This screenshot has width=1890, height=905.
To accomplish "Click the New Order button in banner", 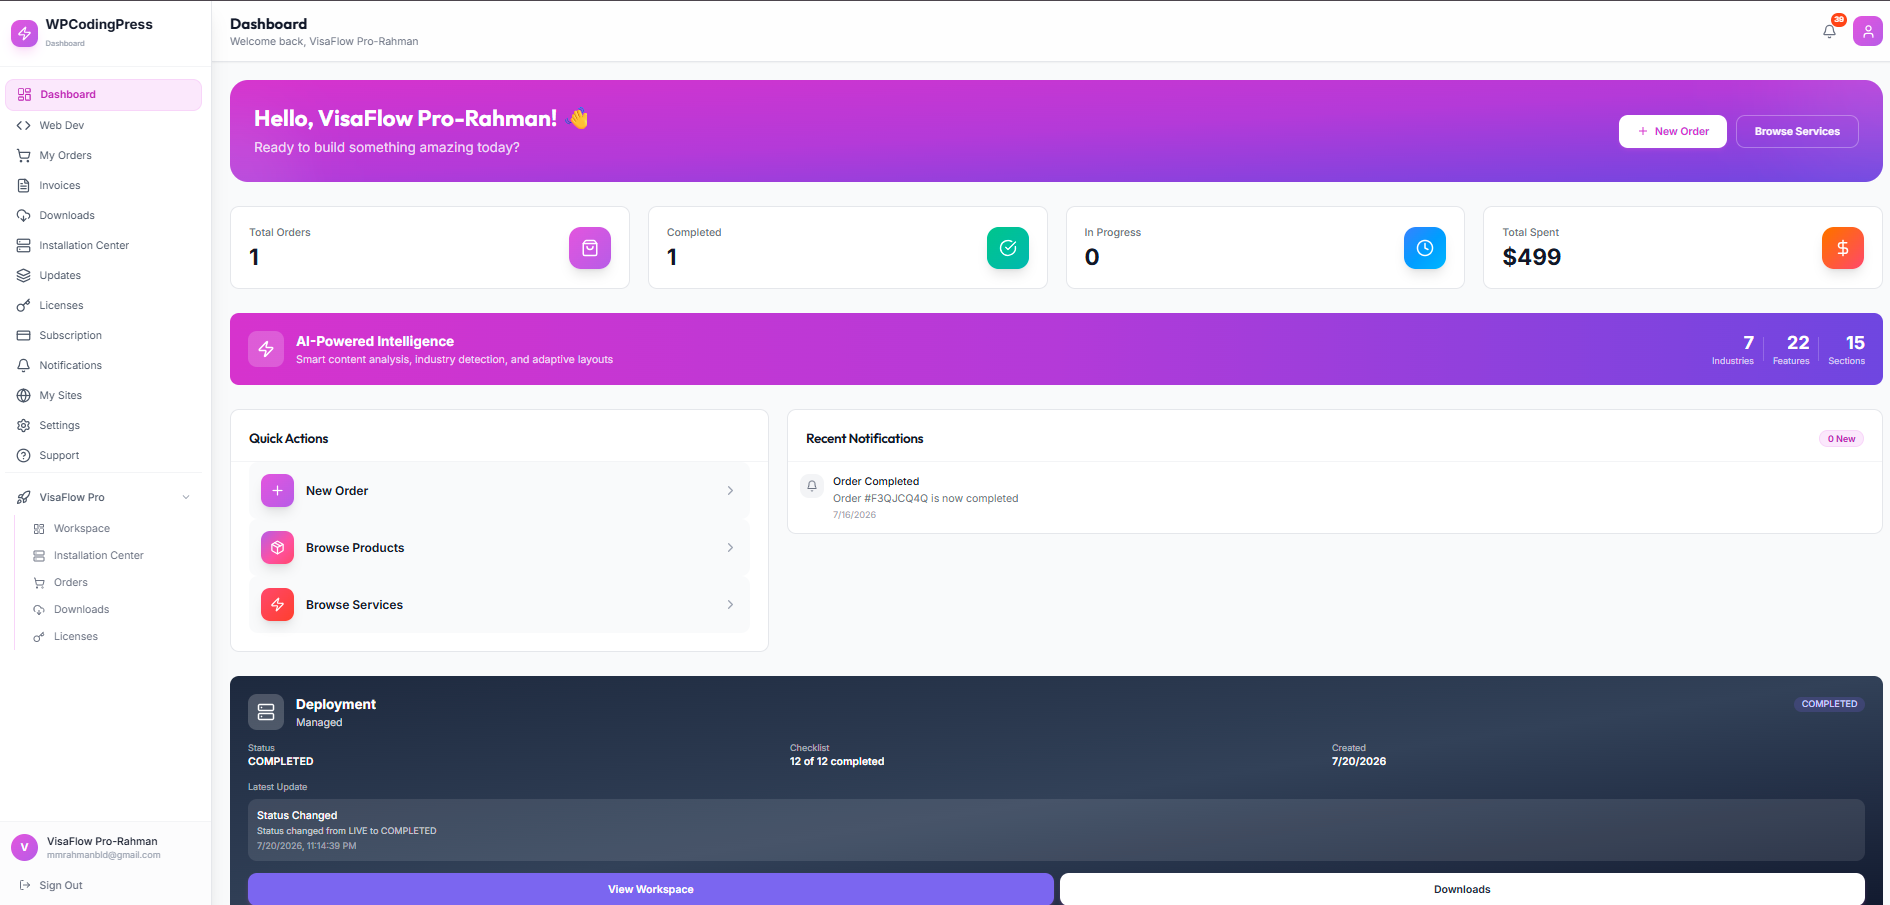I will click(1673, 132).
